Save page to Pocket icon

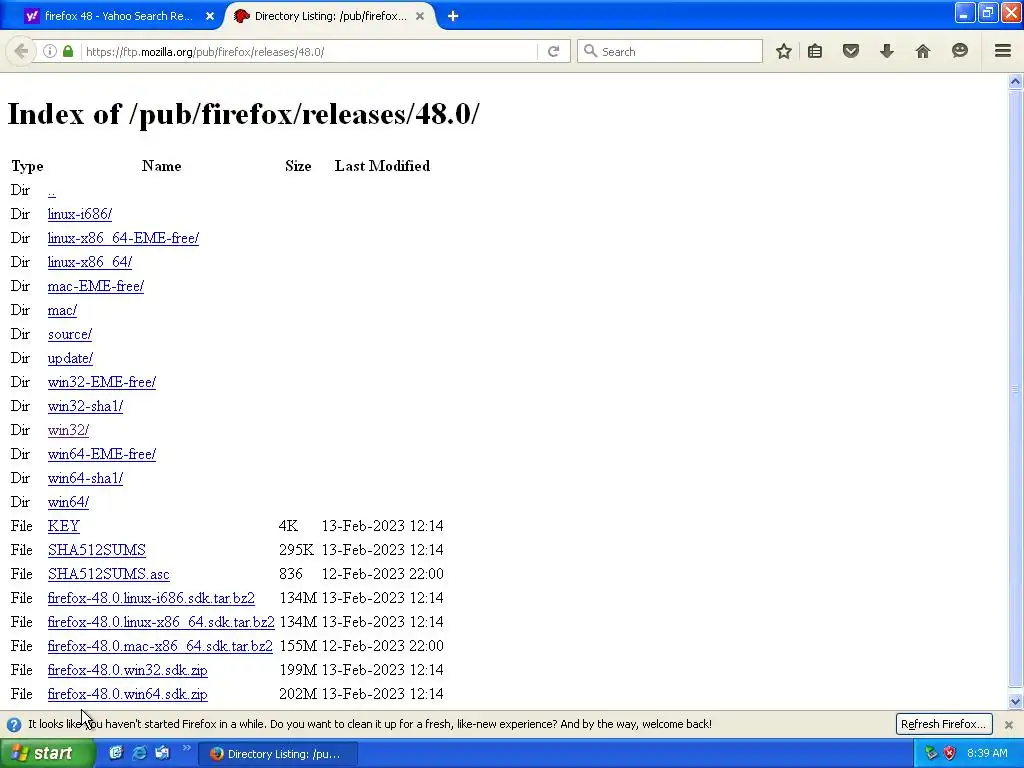850,51
